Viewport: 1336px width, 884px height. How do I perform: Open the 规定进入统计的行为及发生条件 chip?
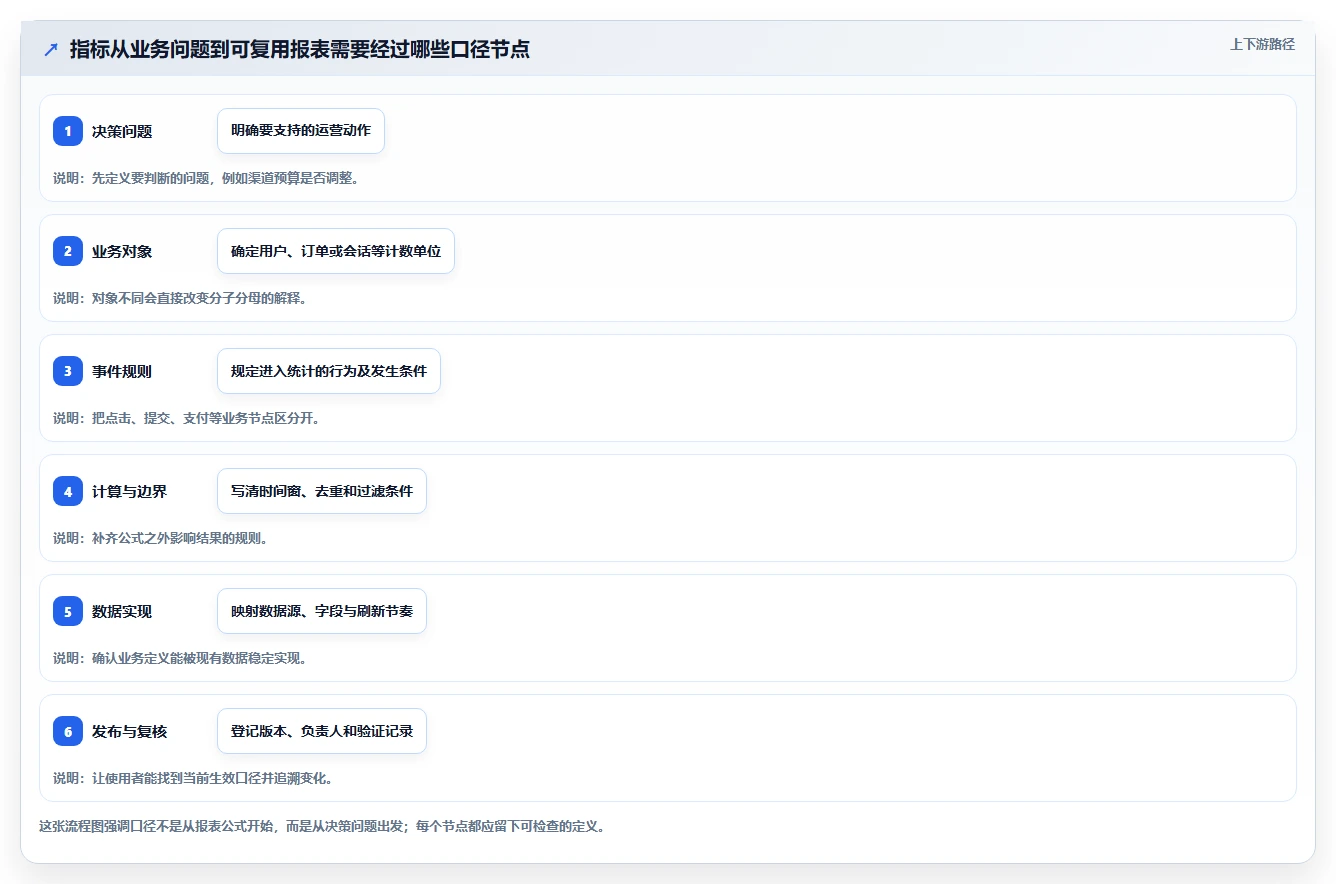click(x=329, y=371)
